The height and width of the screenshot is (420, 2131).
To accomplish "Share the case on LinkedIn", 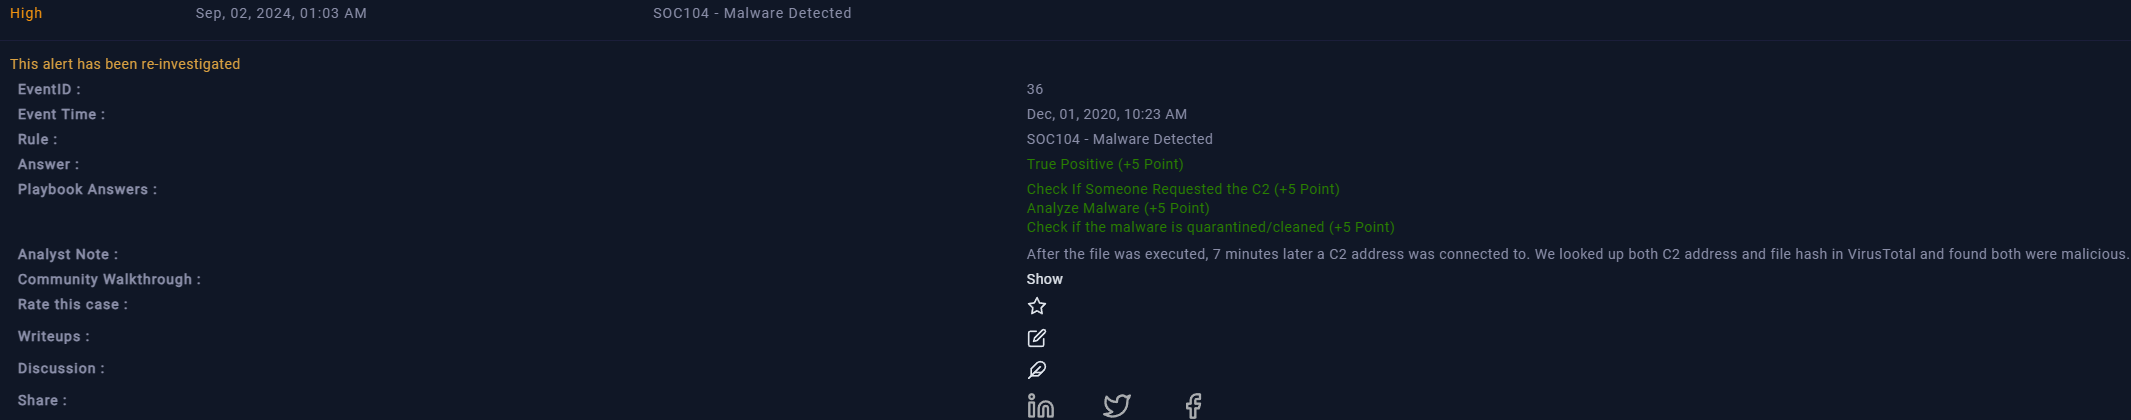I will point(1040,405).
